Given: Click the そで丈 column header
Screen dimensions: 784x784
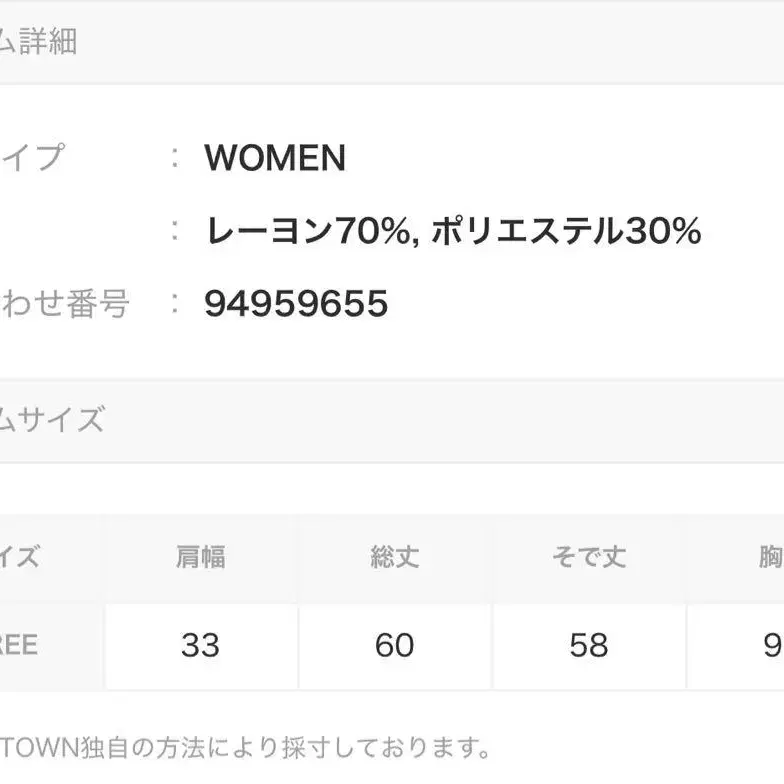Looking at the screenshot, I should [x=588, y=557].
